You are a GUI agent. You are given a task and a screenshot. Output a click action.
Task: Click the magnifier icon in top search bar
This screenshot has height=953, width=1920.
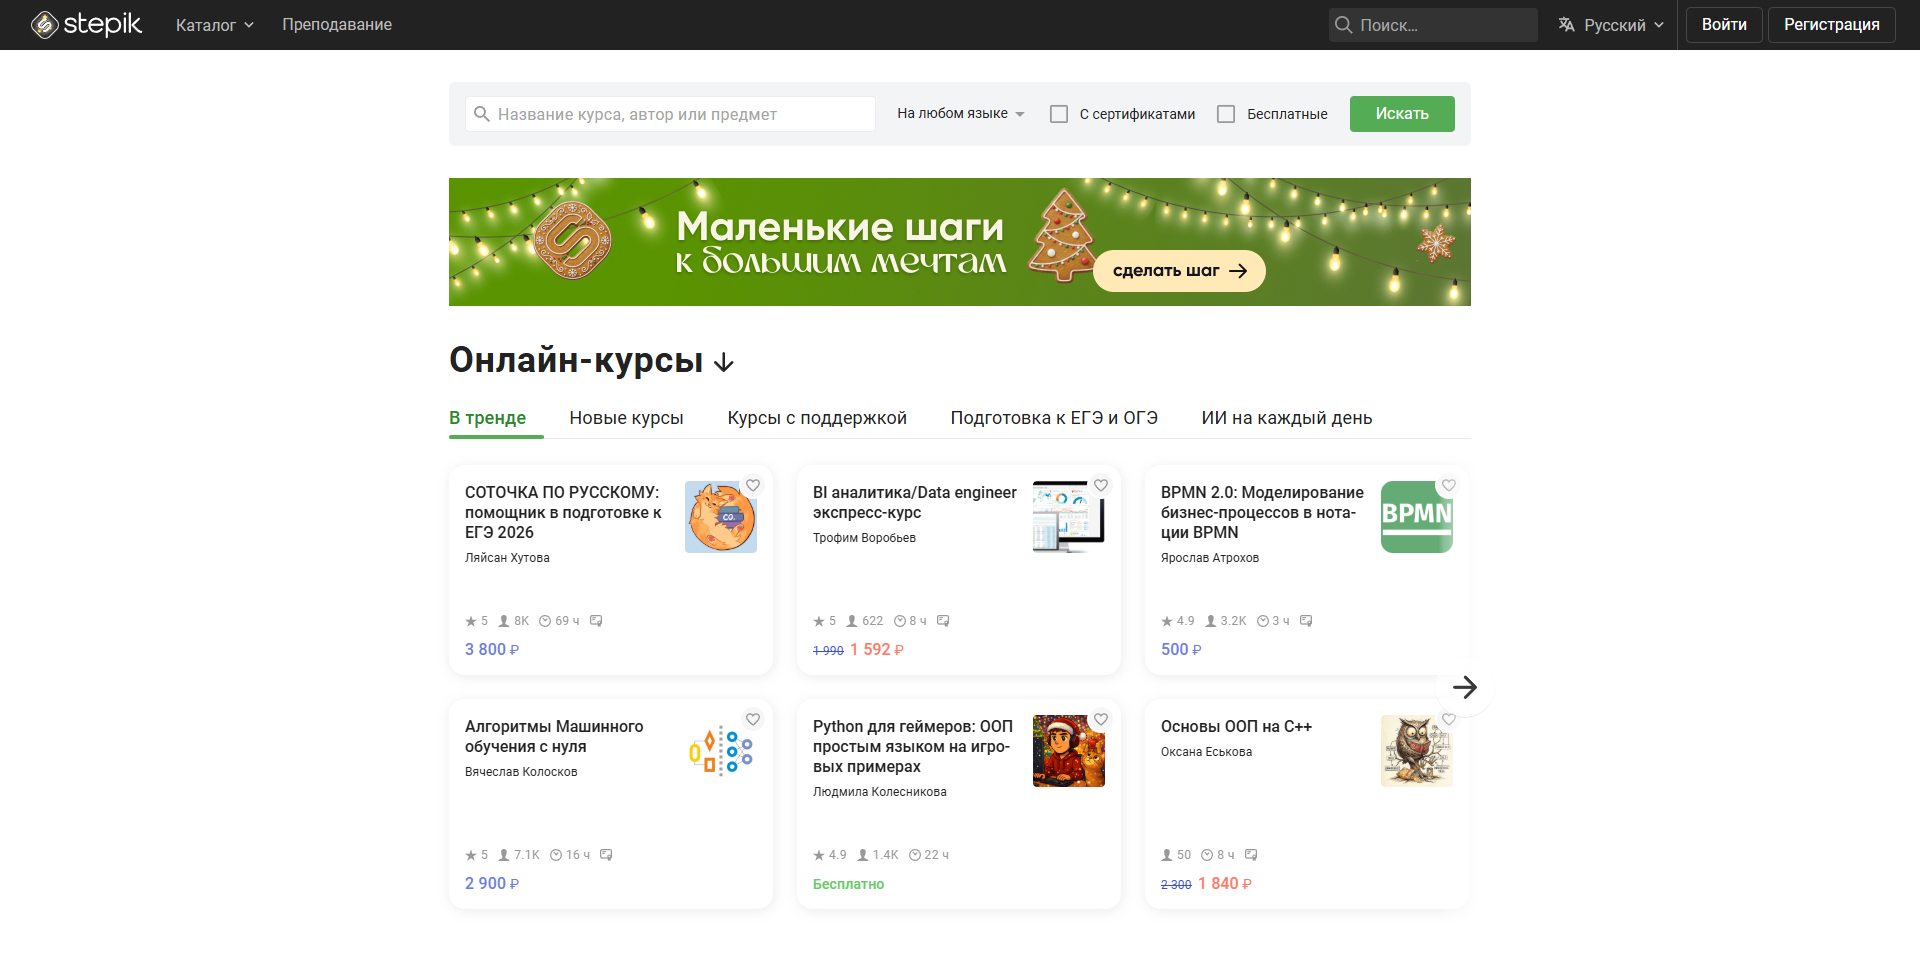click(x=1344, y=24)
